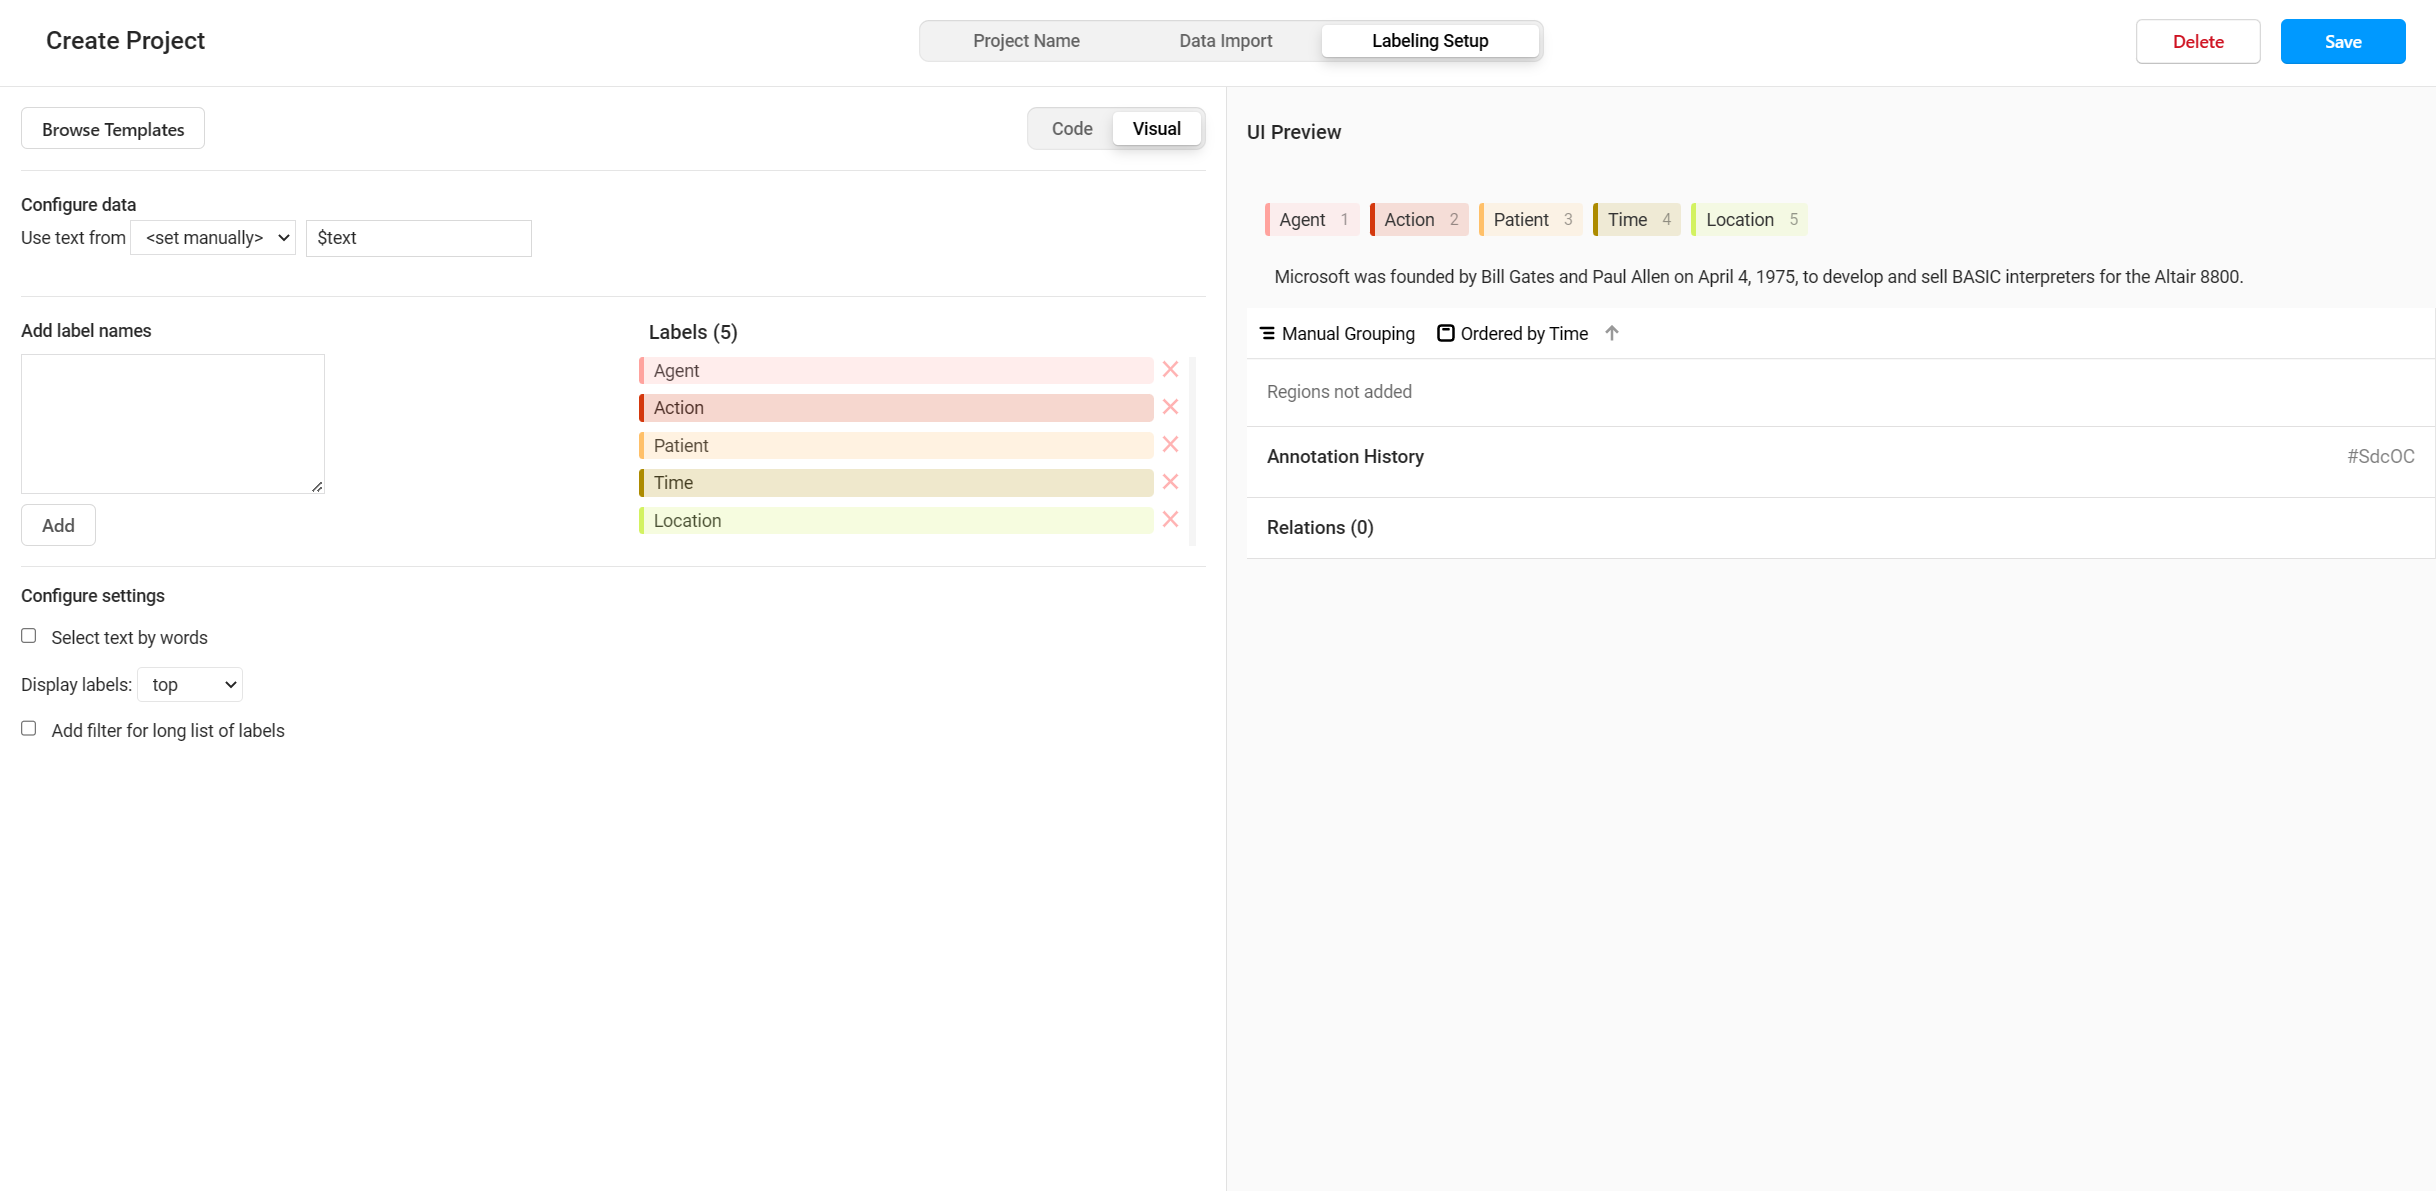Open the Manual Grouping options
Screen dimensions: 2436x1191
pos(1347,334)
